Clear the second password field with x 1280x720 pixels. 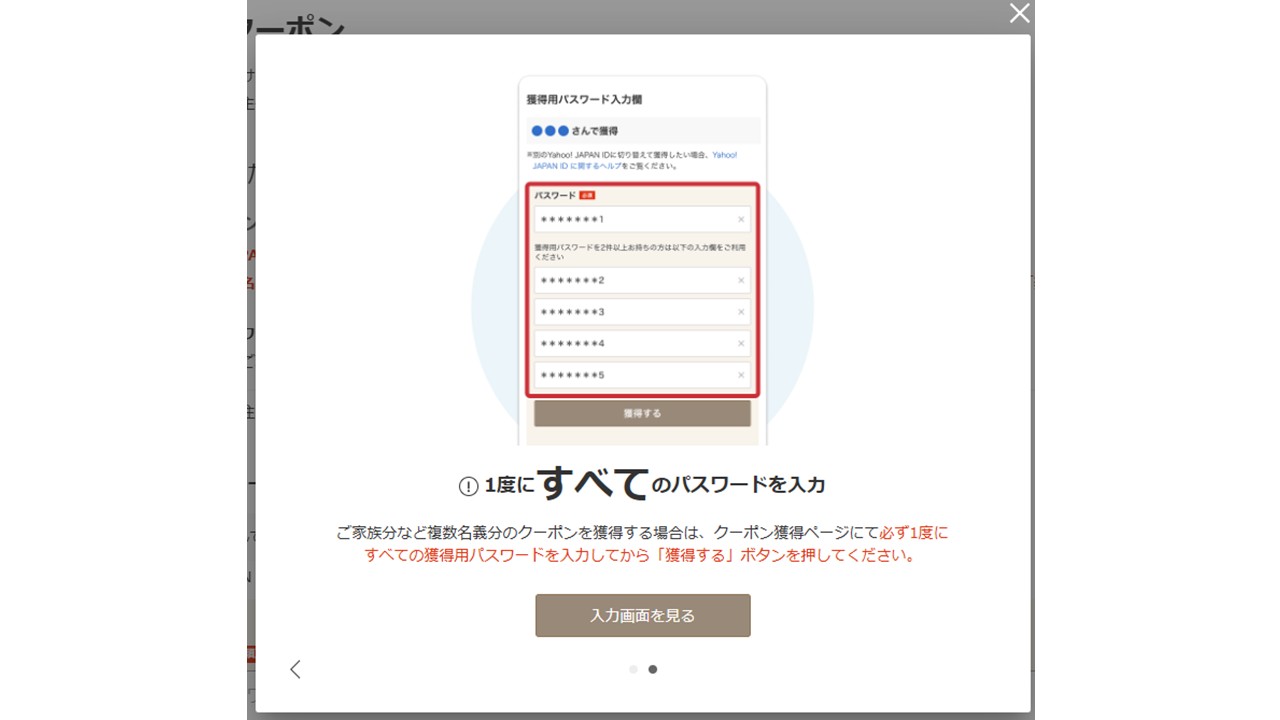tap(741, 281)
